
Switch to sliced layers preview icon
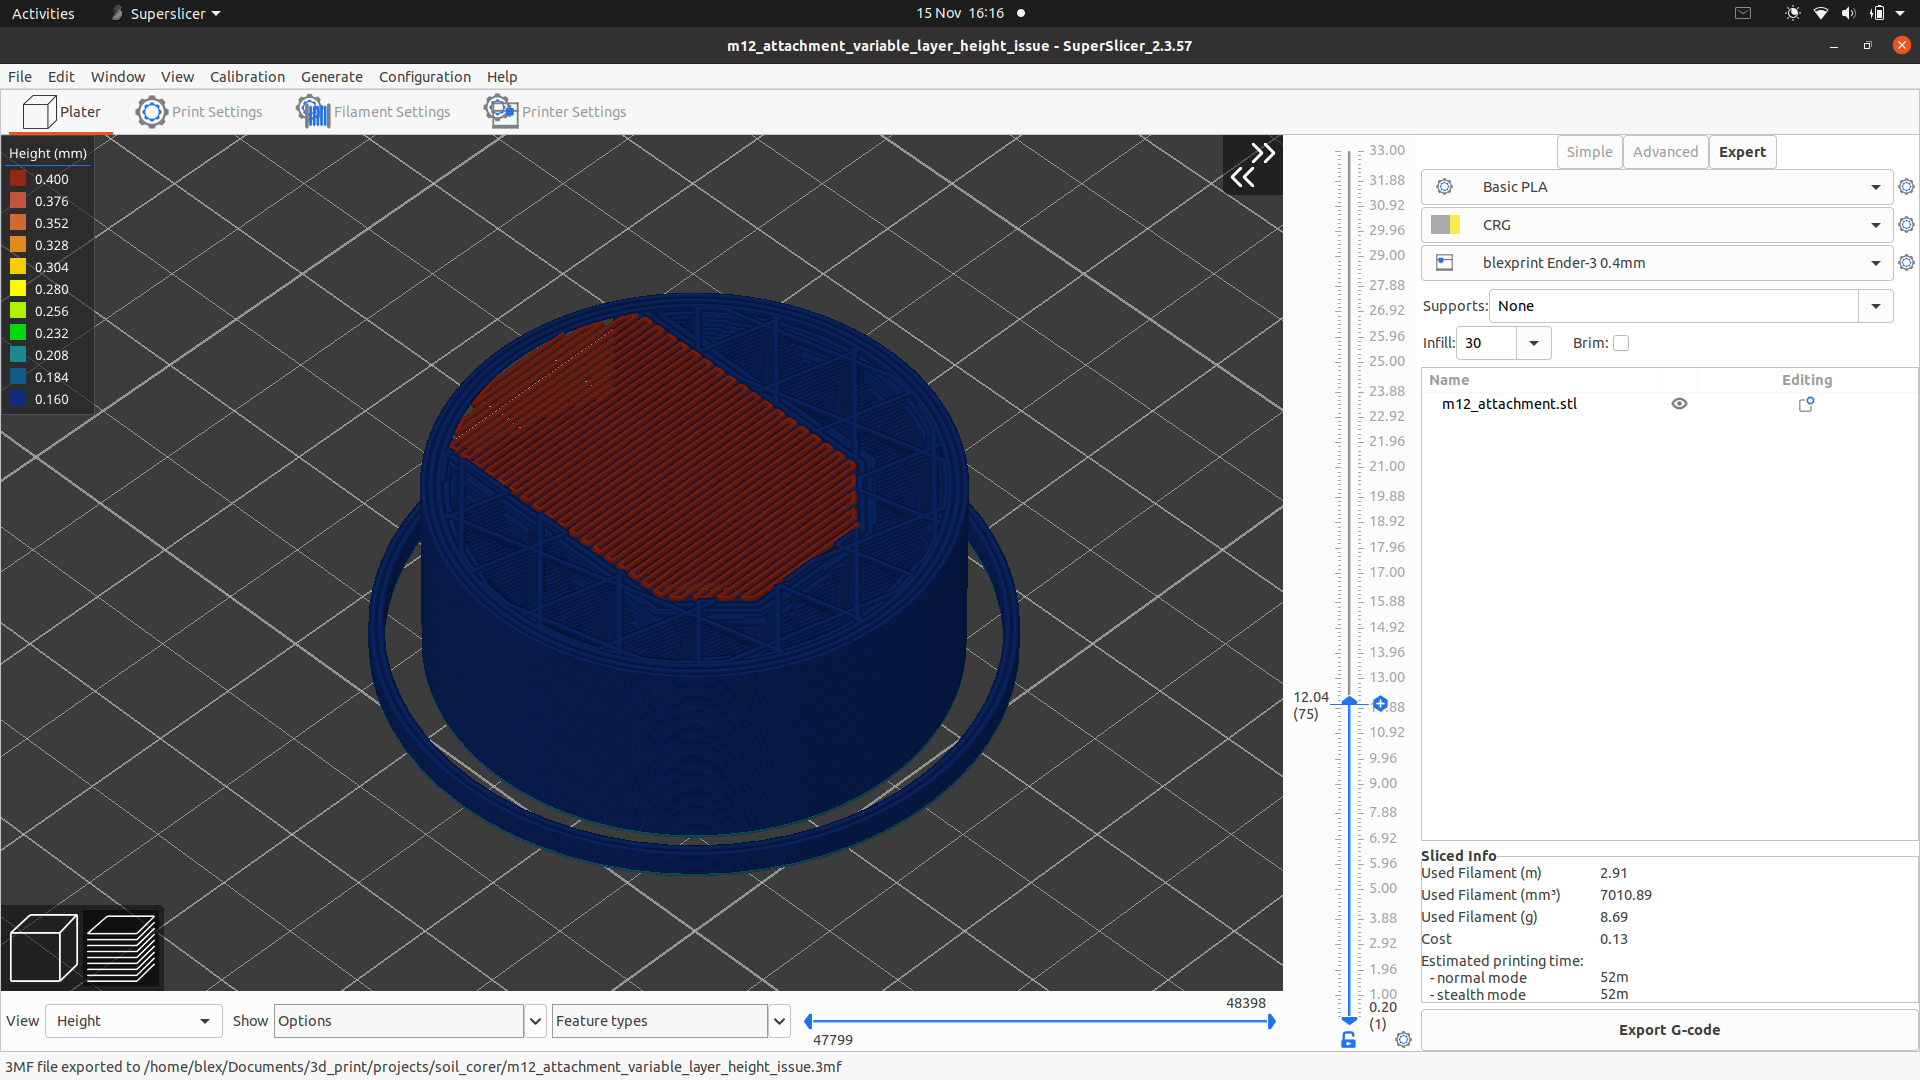(121, 948)
